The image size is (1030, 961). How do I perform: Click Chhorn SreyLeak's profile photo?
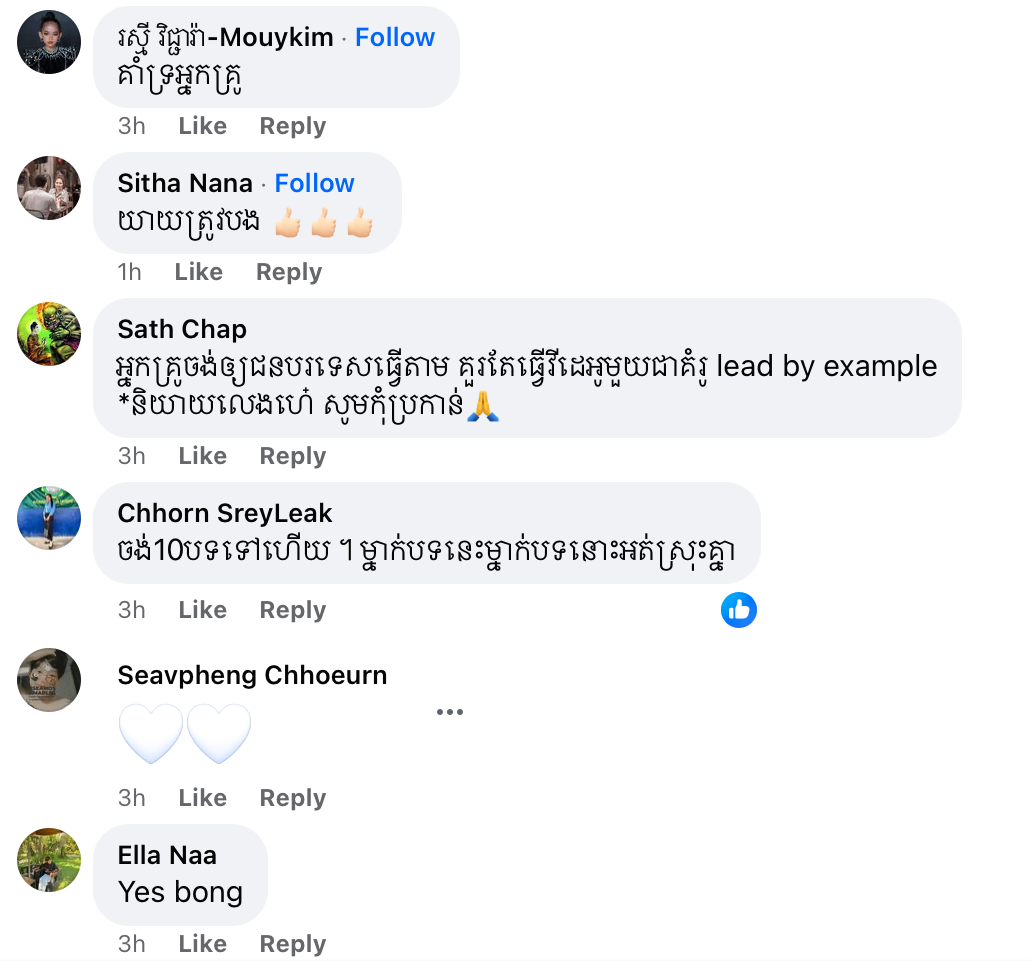pyautogui.click(x=49, y=518)
